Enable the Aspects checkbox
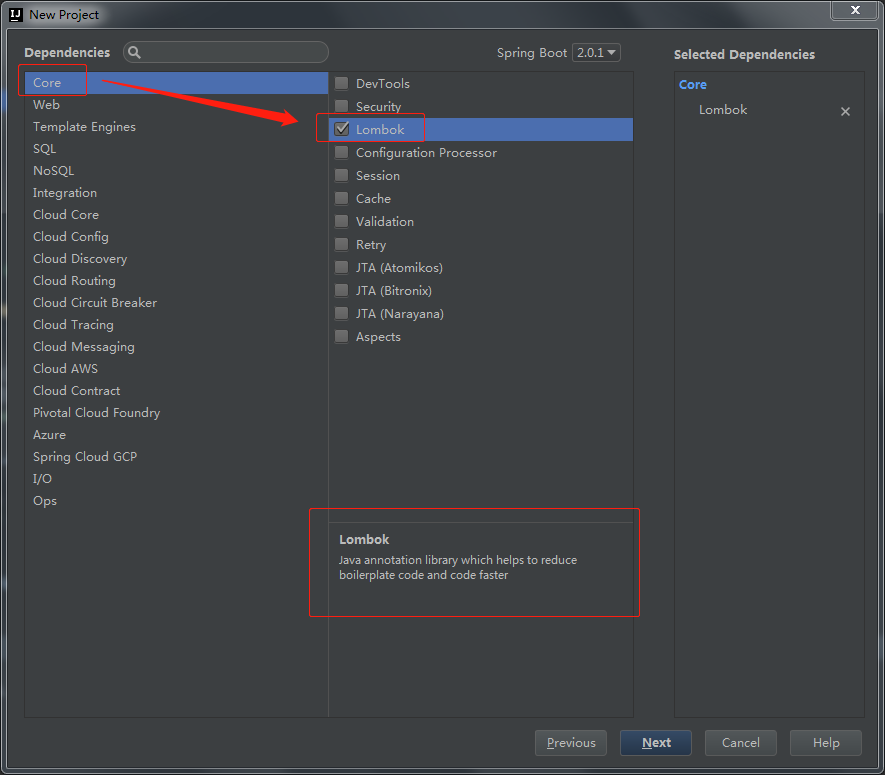This screenshot has width=885, height=775. [x=341, y=336]
